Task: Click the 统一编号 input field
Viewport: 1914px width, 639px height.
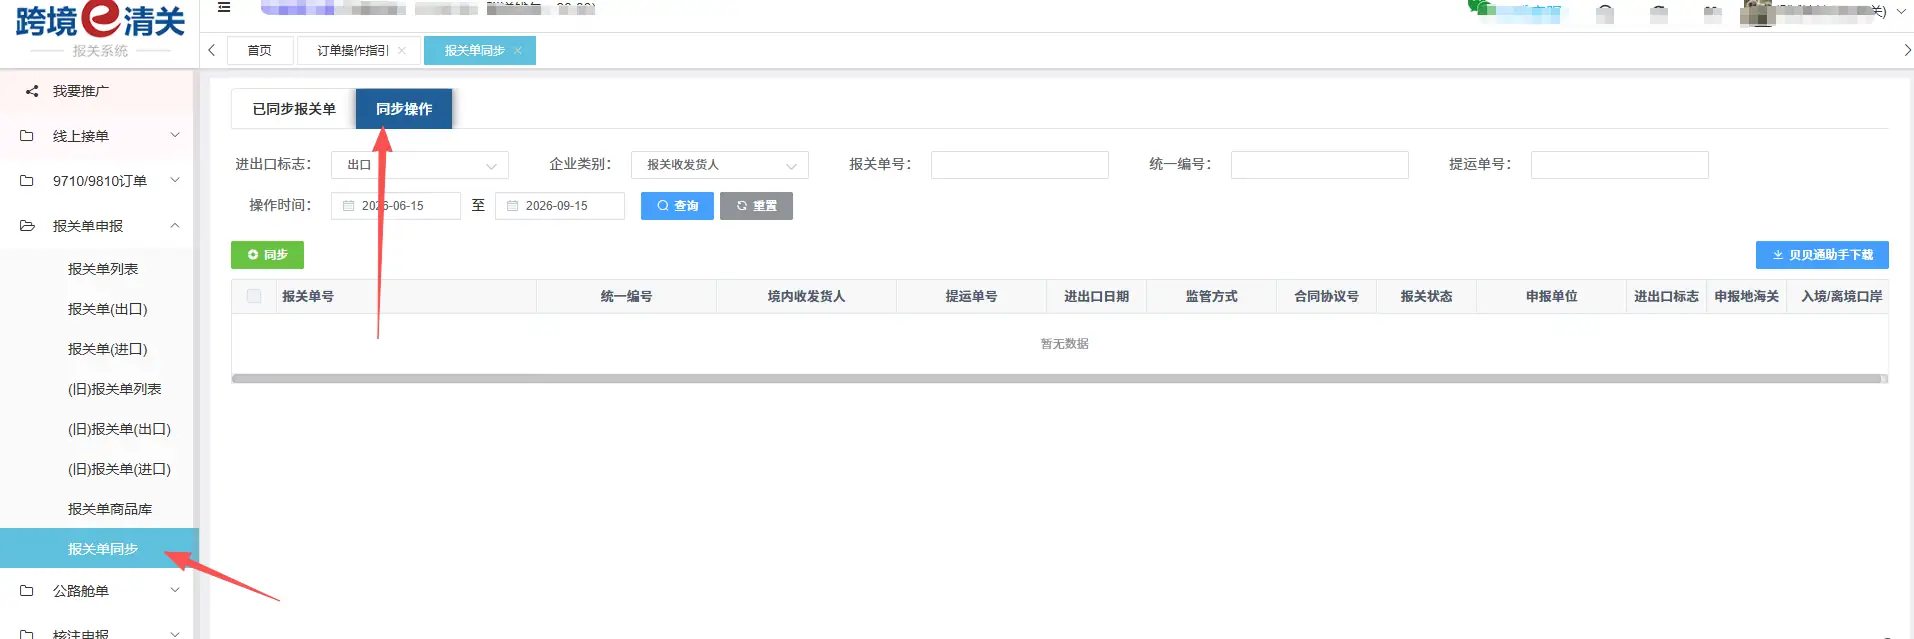Action: [1320, 165]
